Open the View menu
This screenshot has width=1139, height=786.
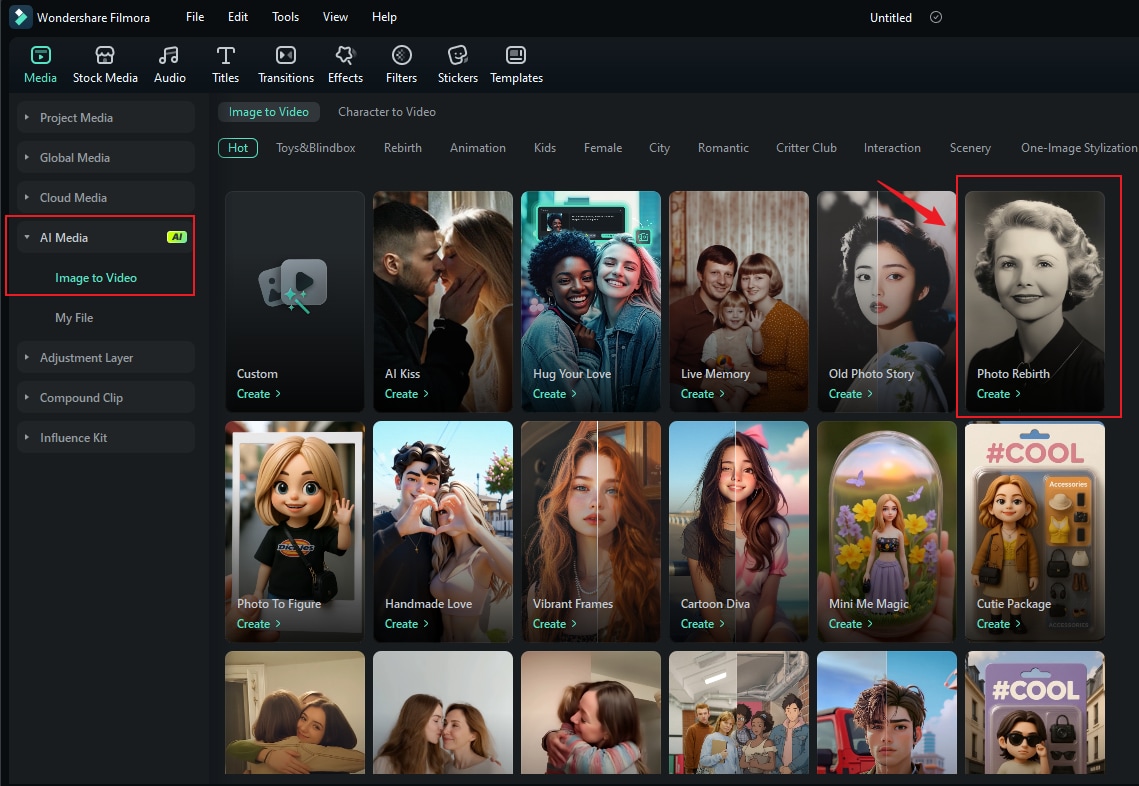coord(335,17)
